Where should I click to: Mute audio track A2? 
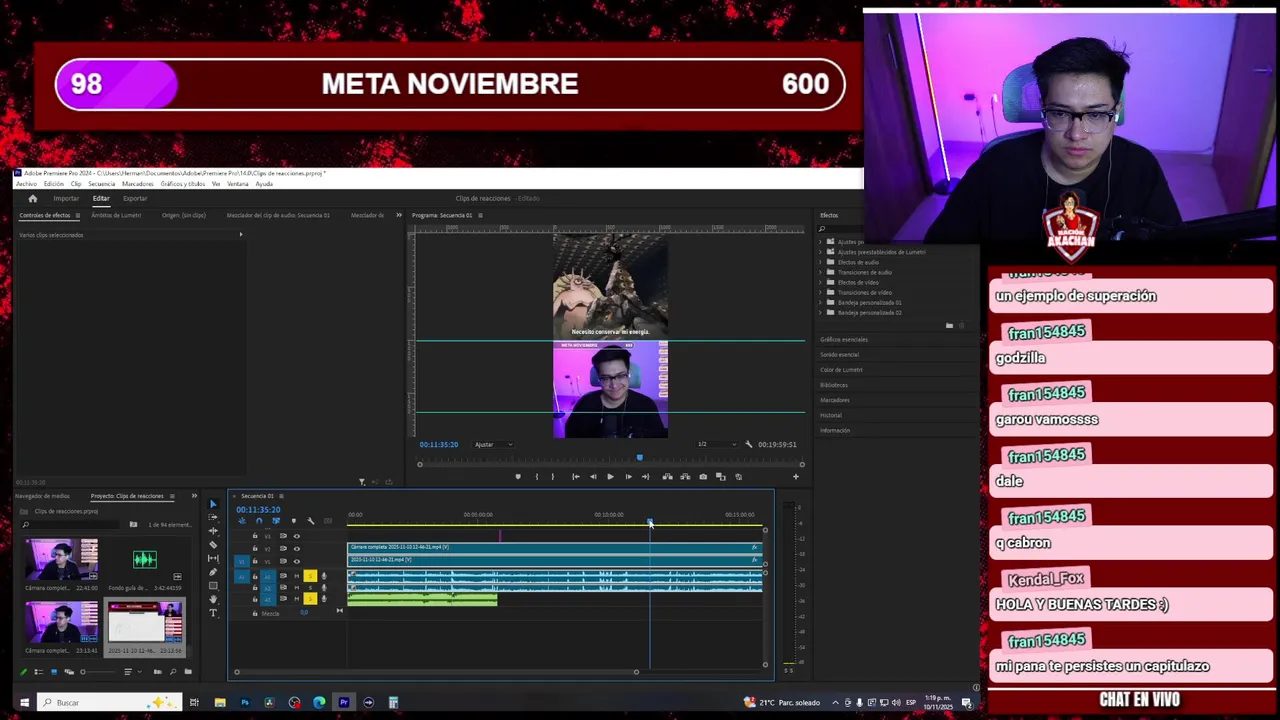[297, 587]
